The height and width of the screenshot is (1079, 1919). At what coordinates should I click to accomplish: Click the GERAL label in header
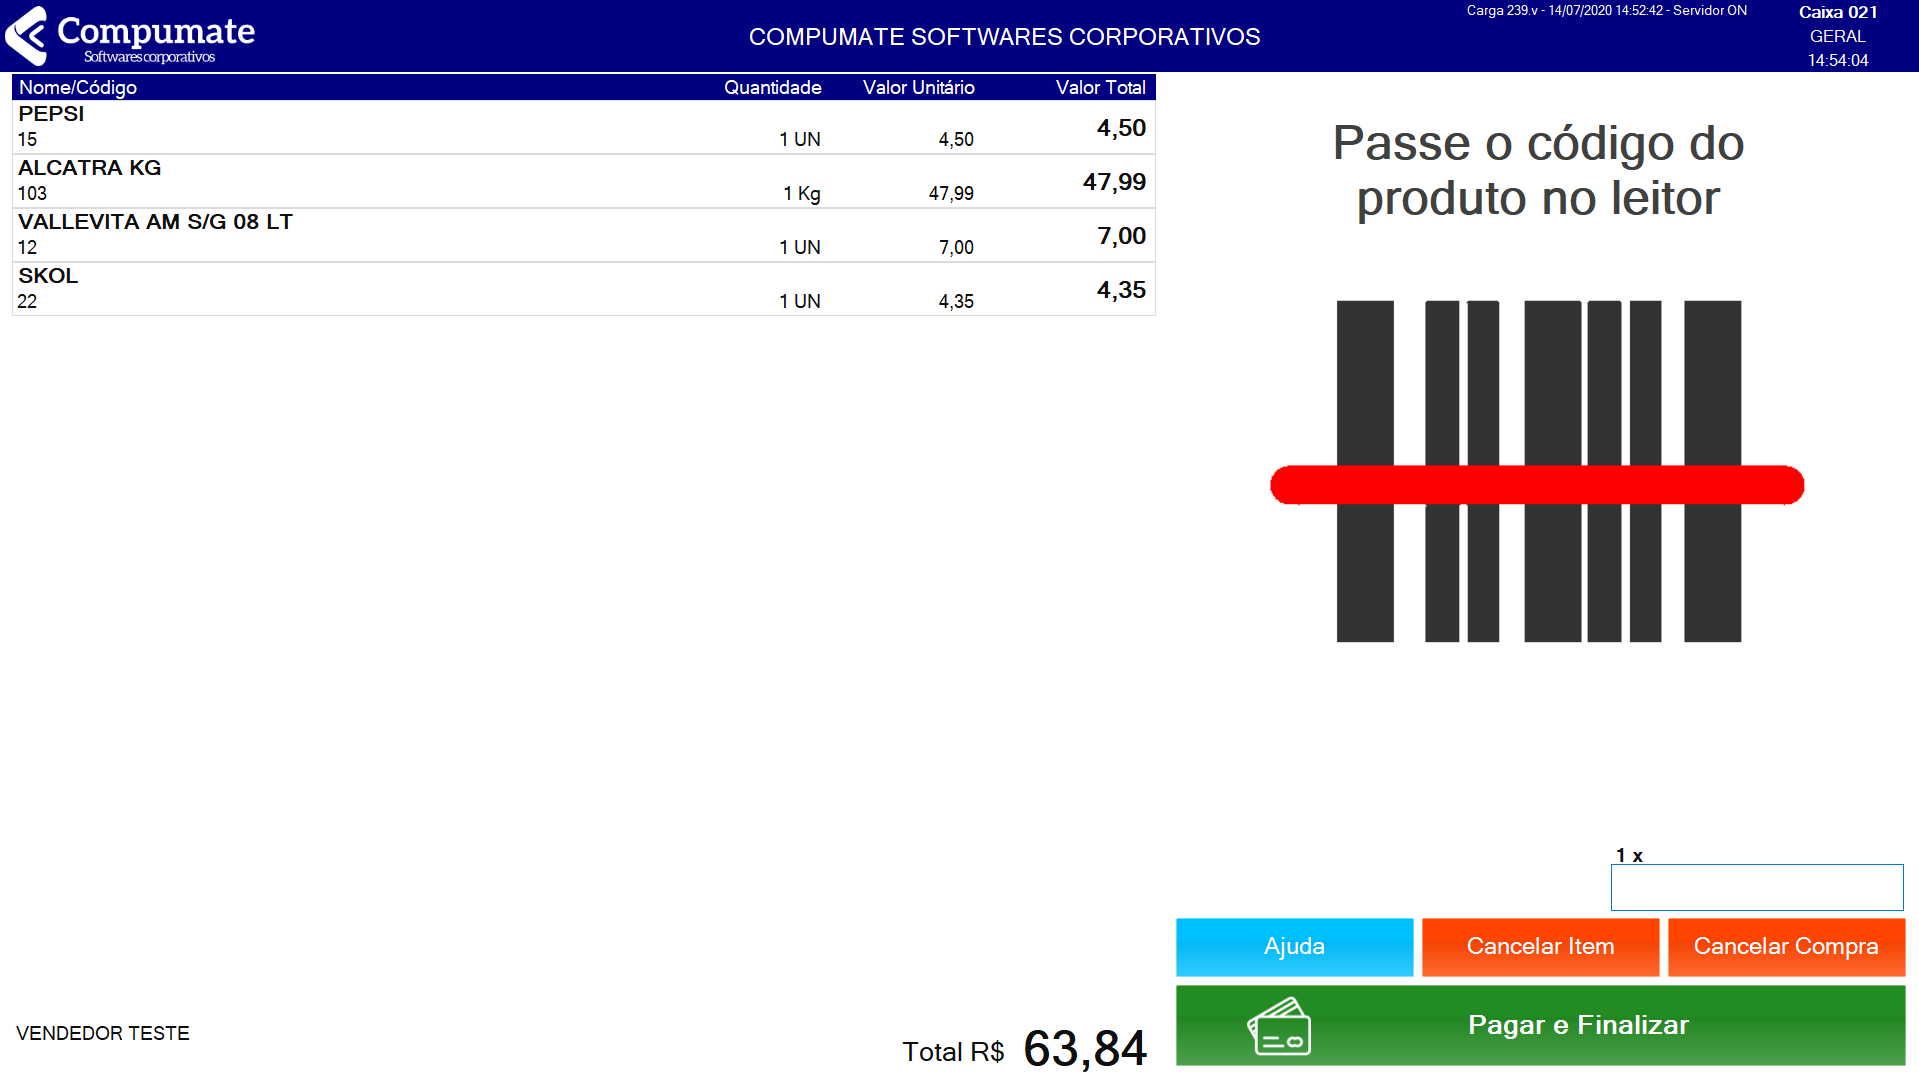1838,36
